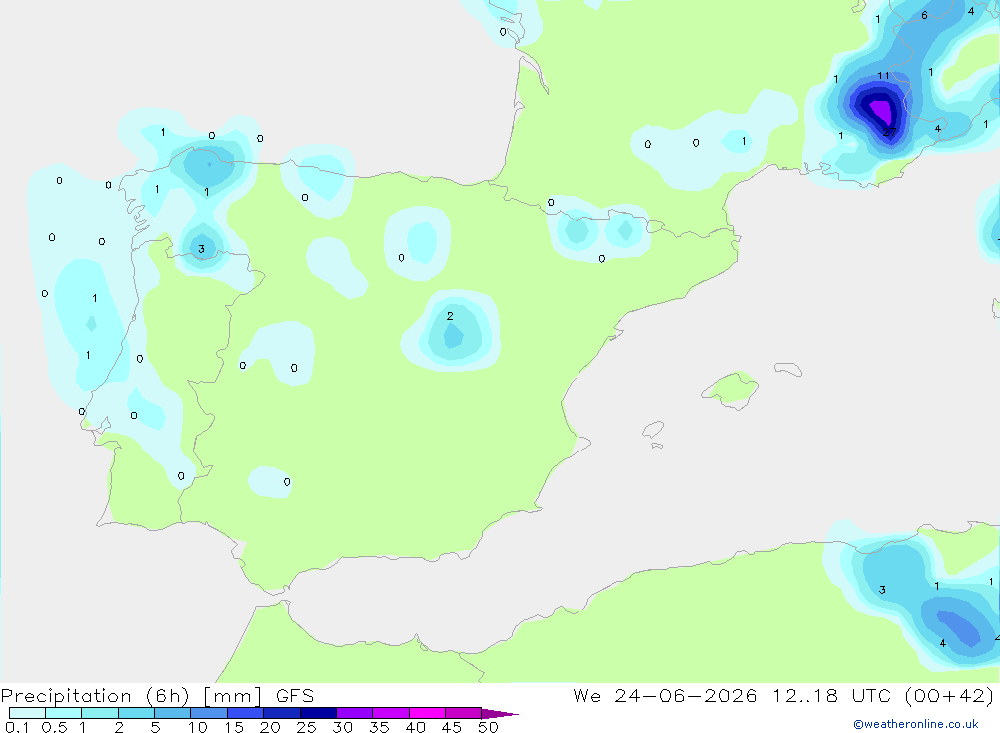Pick the 45–50 mm legend swatch
The width and height of the screenshot is (1000, 733).
coord(464,713)
